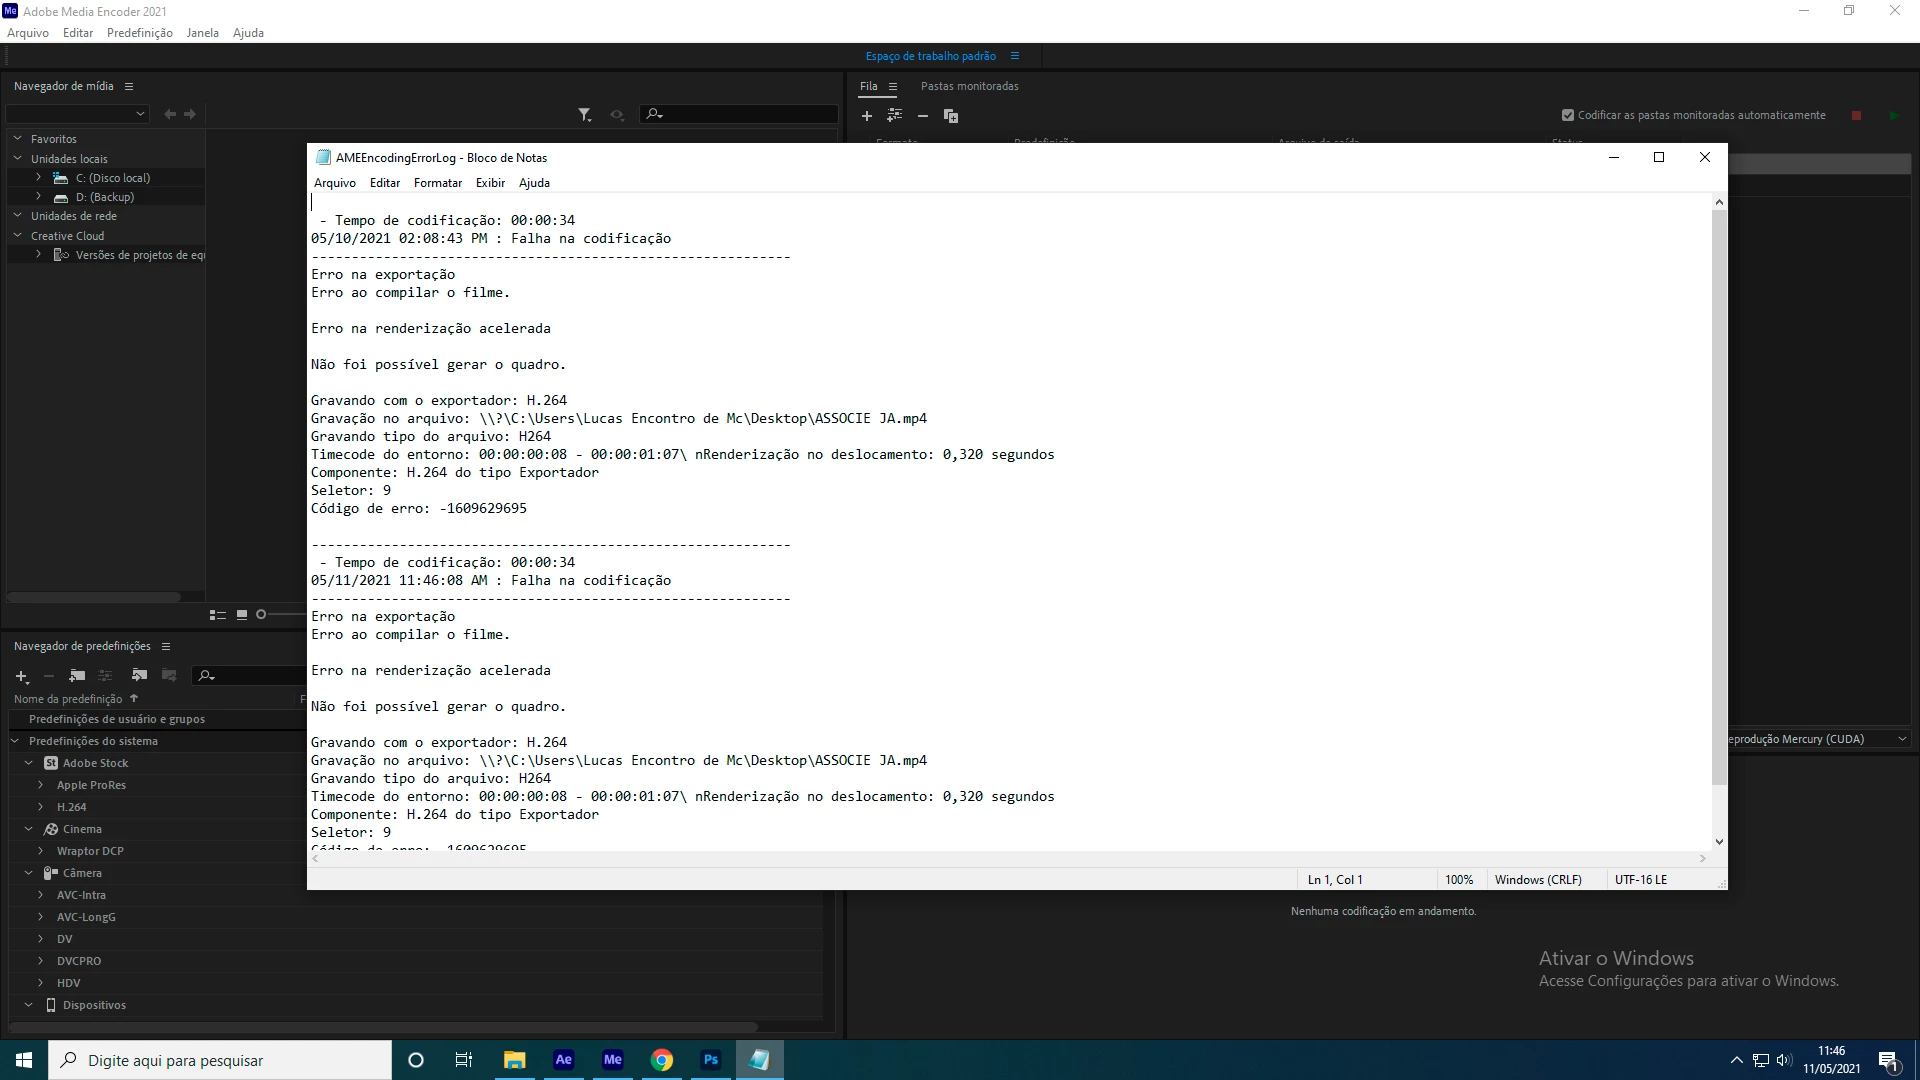Image resolution: width=1920 pixels, height=1080 pixels.
Task: Create new preset group folder icon
Action: point(77,676)
